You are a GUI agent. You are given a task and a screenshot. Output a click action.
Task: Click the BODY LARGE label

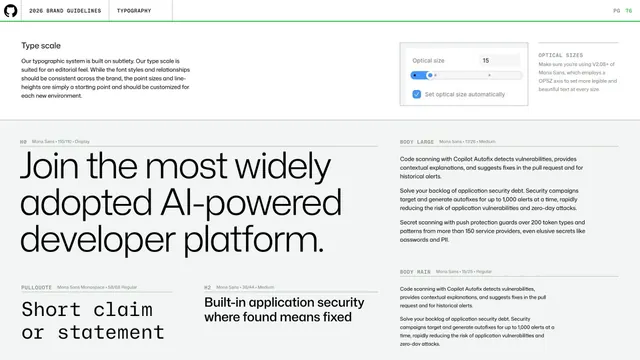(417, 142)
